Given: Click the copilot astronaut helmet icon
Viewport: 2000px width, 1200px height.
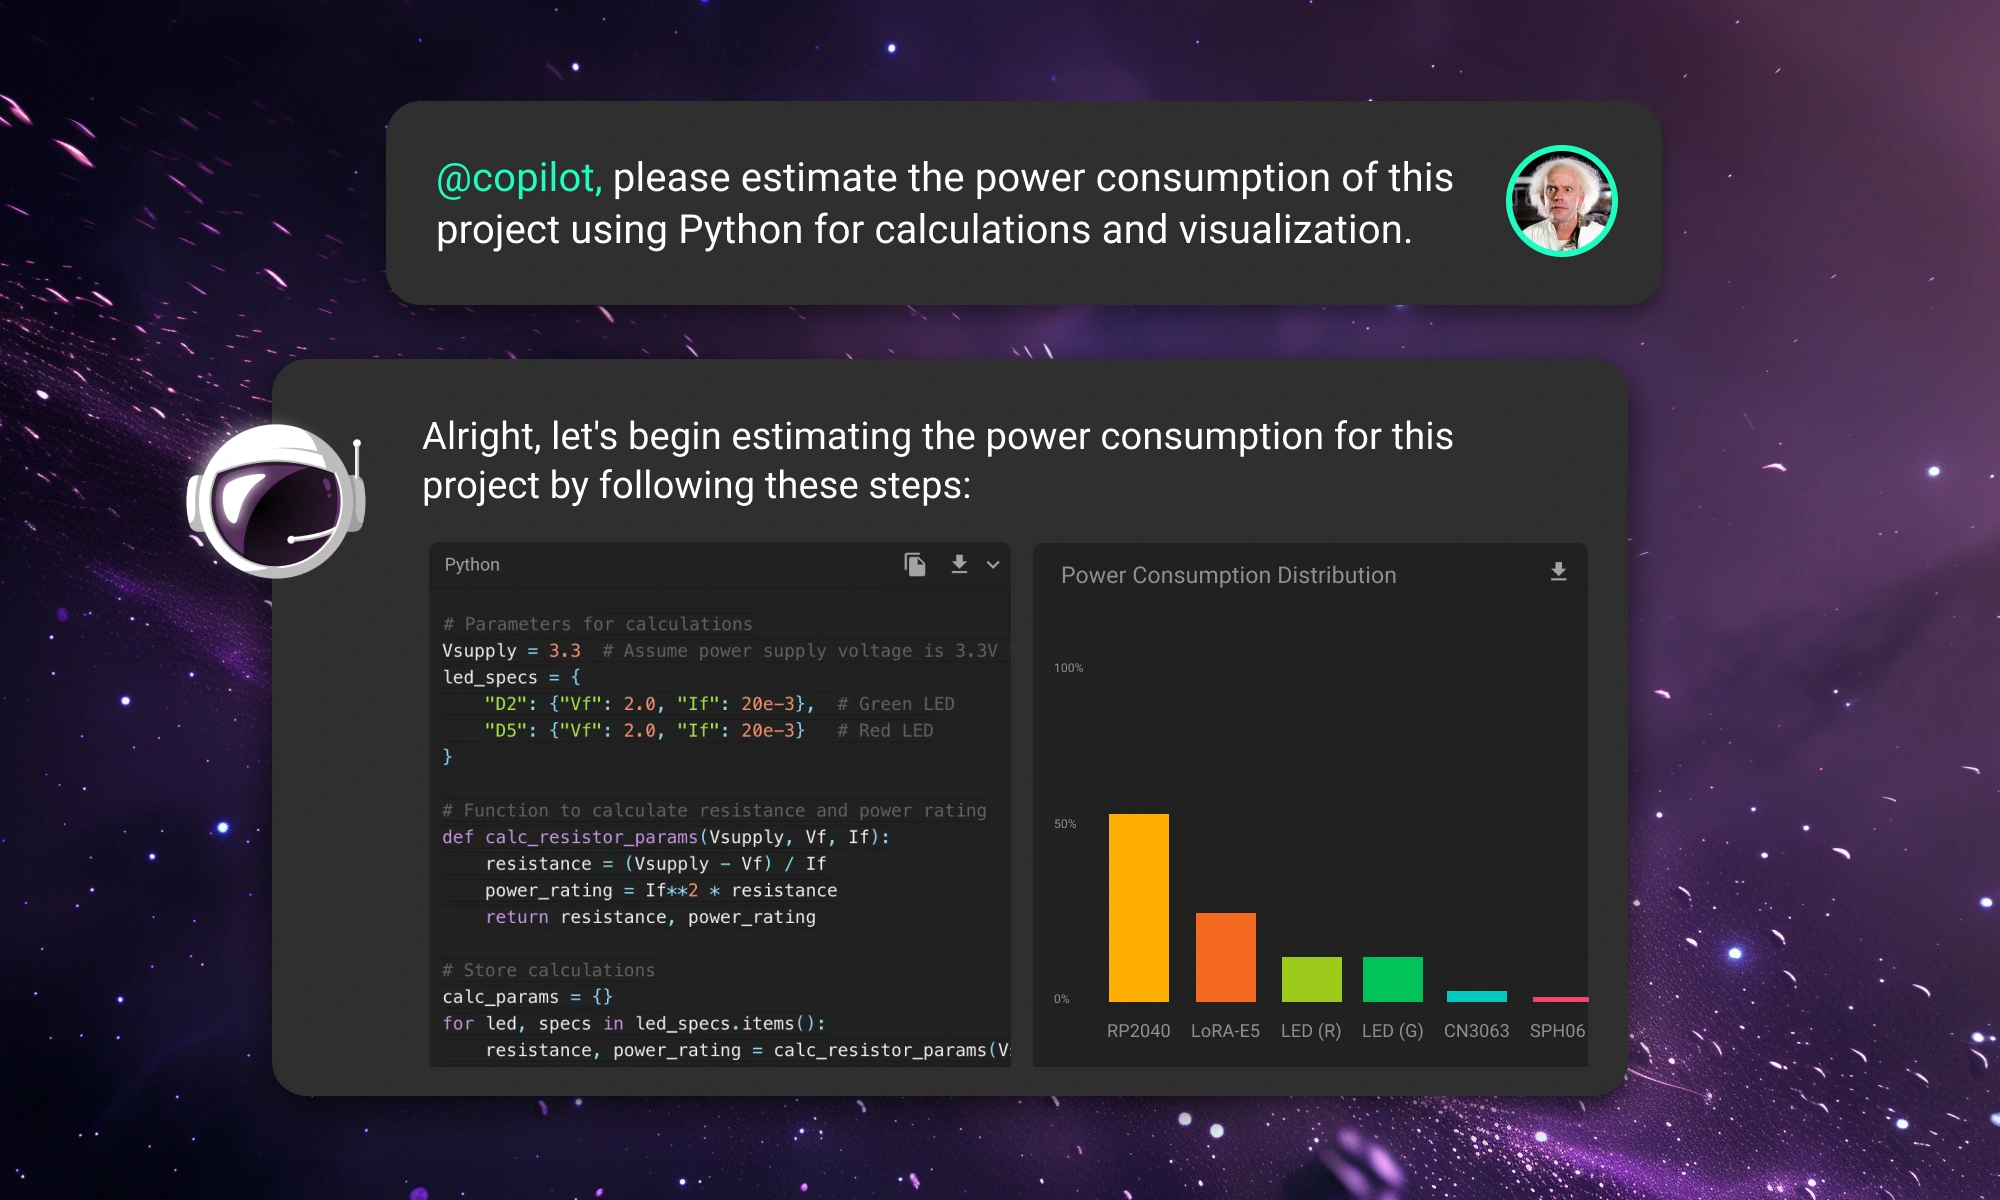Looking at the screenshot, I should click(276, 501).
